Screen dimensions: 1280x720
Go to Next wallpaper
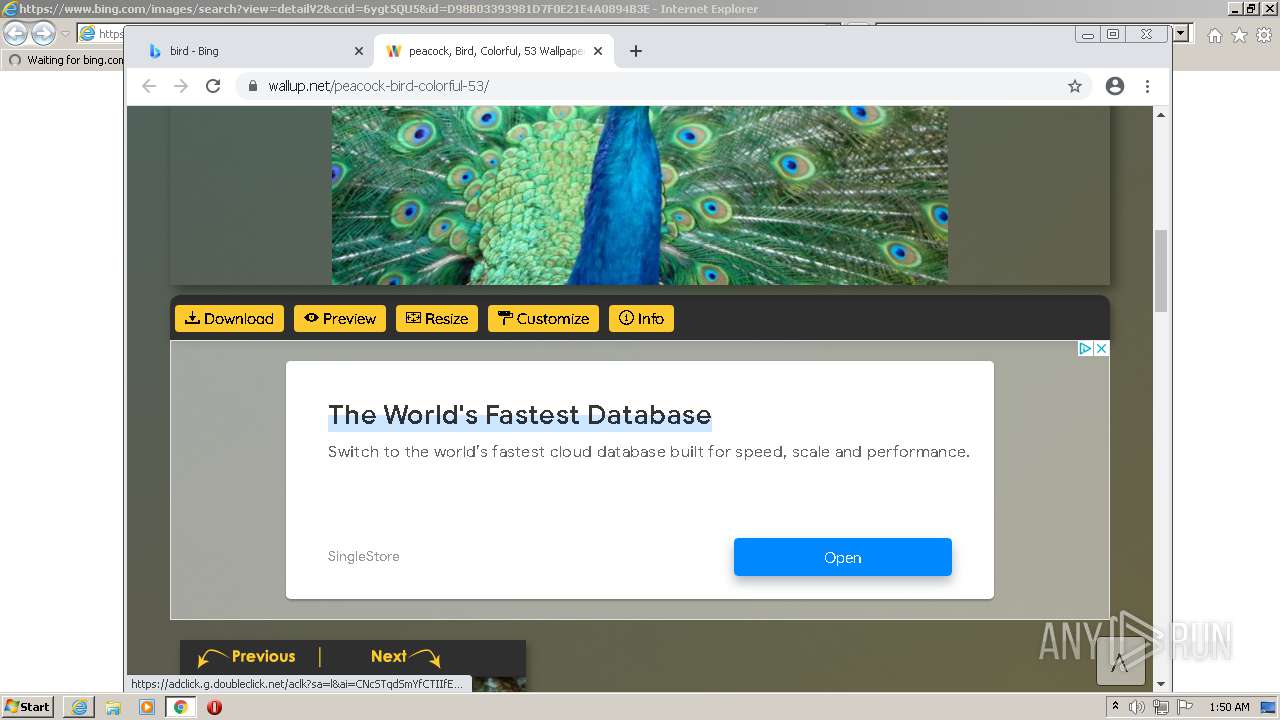(x=405, y=657)
